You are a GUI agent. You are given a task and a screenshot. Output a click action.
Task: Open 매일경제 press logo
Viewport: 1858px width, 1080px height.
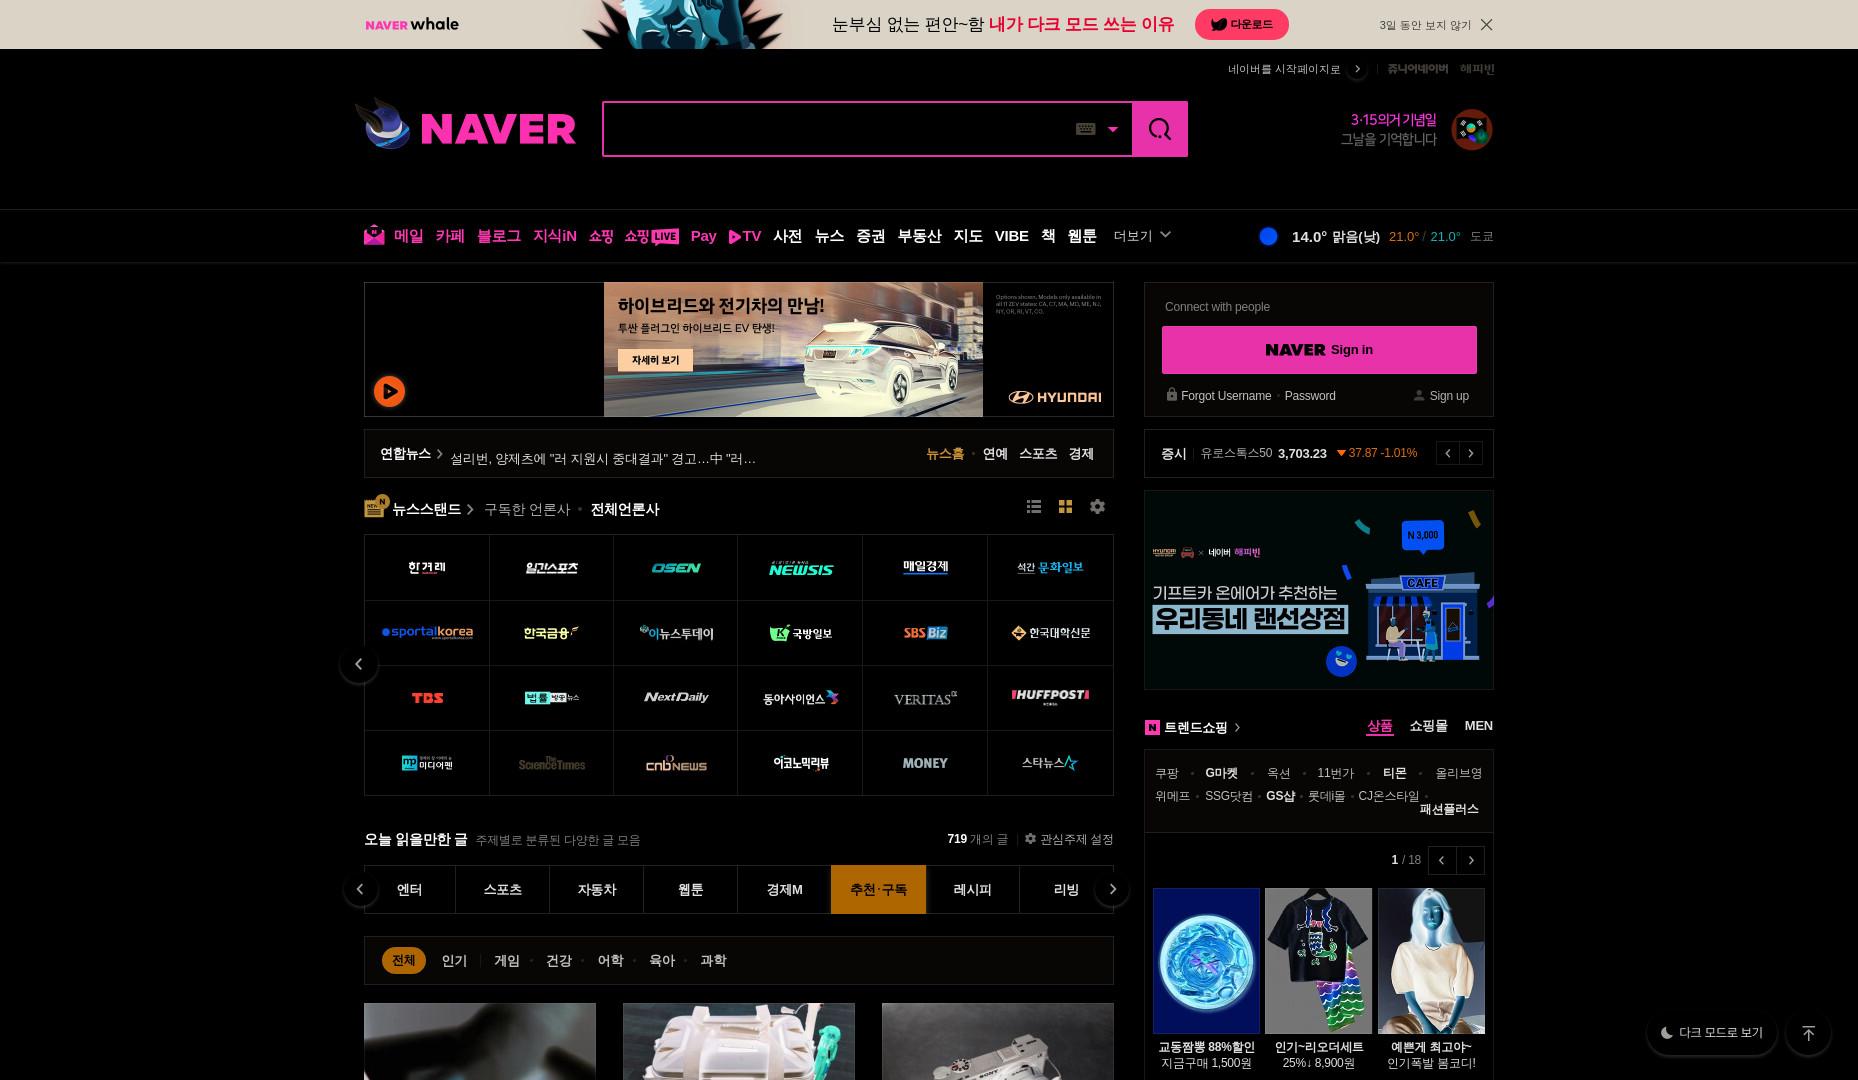point(925,568)
